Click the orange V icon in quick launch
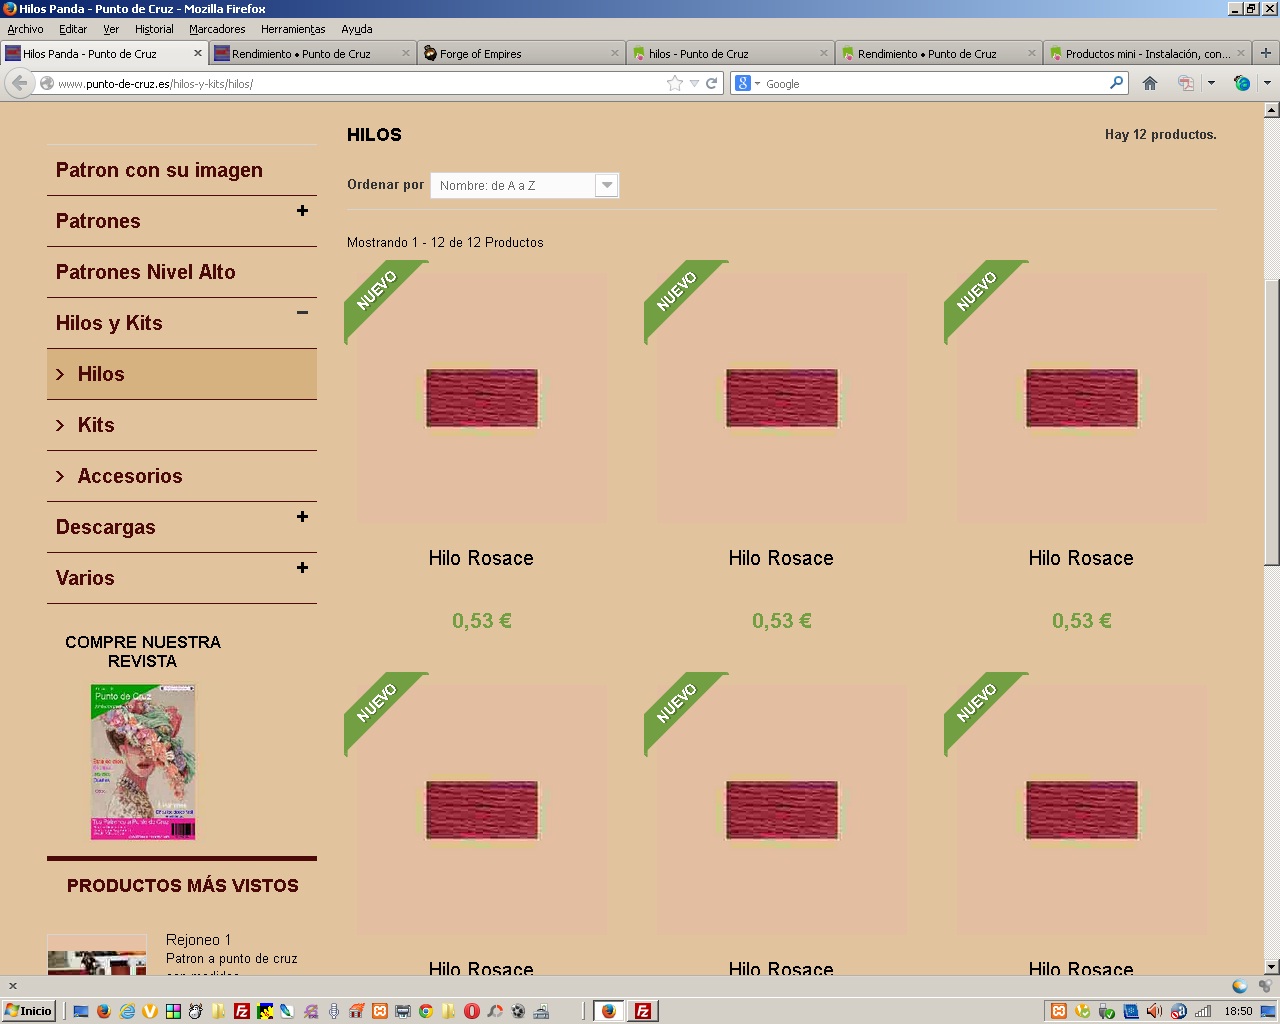 (150, 1011)
